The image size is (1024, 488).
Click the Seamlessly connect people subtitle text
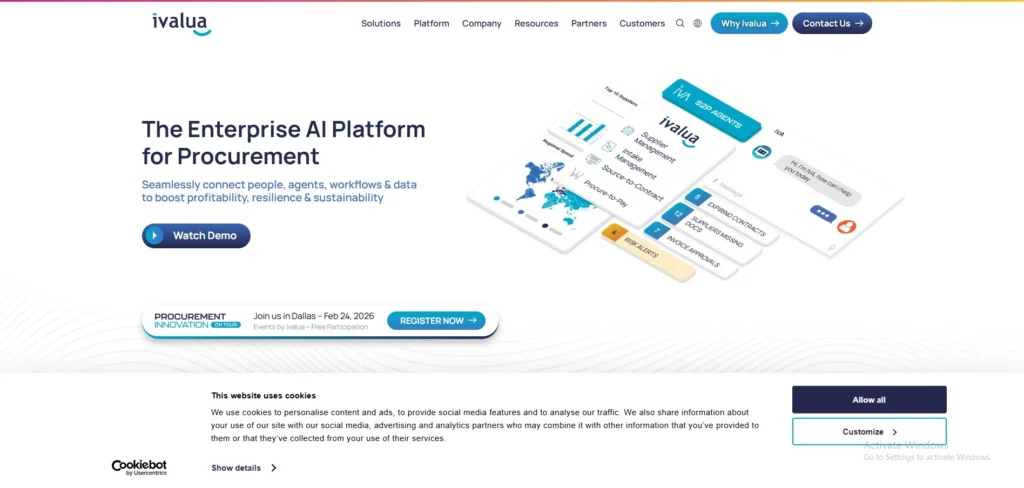(x=279, y=191)
